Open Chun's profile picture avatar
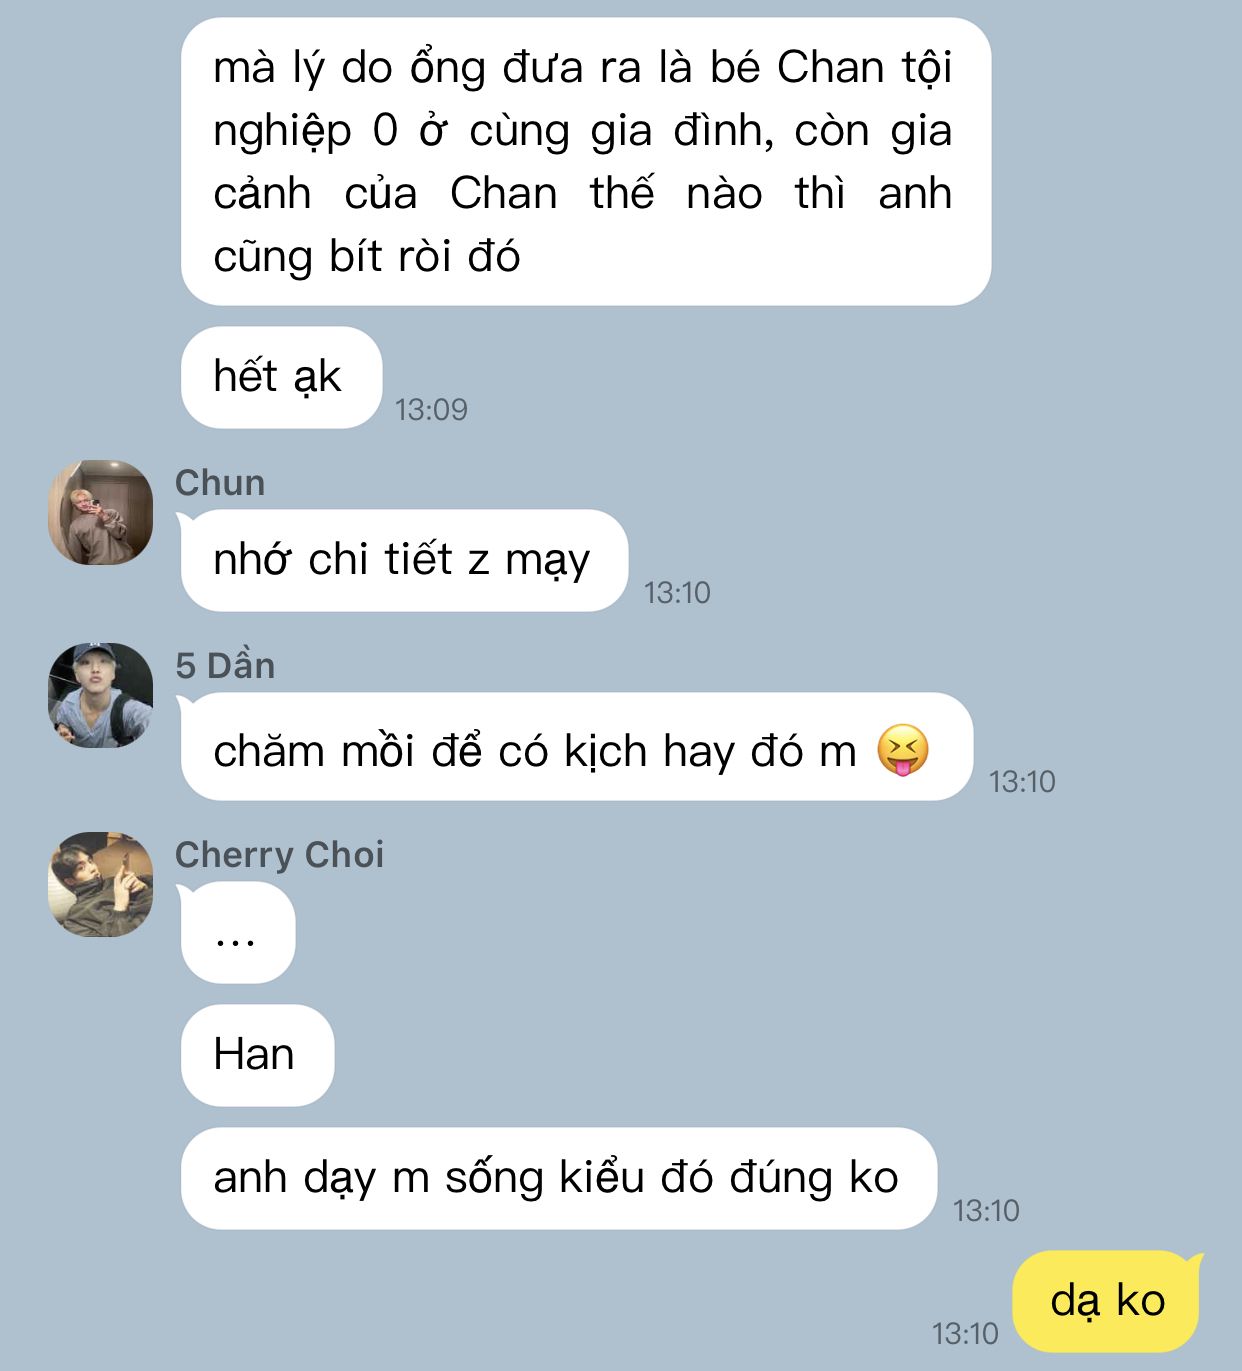 (100, 513)
